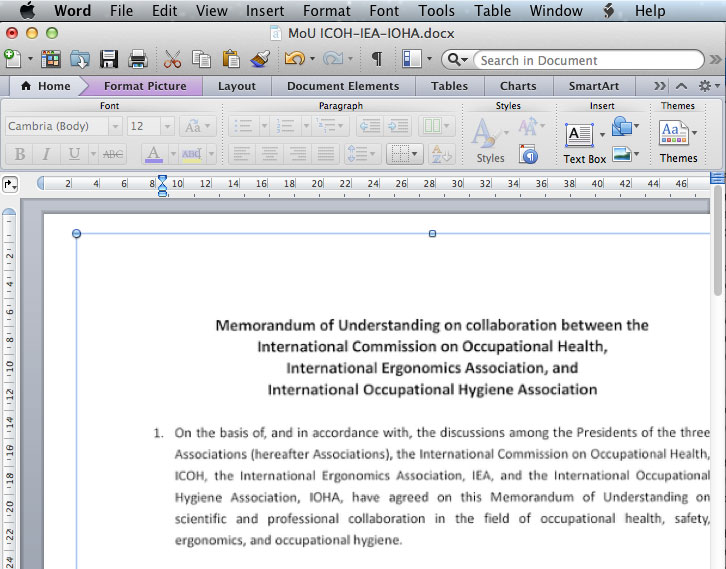Open the SmartArt tab

[x=594, y=86]
